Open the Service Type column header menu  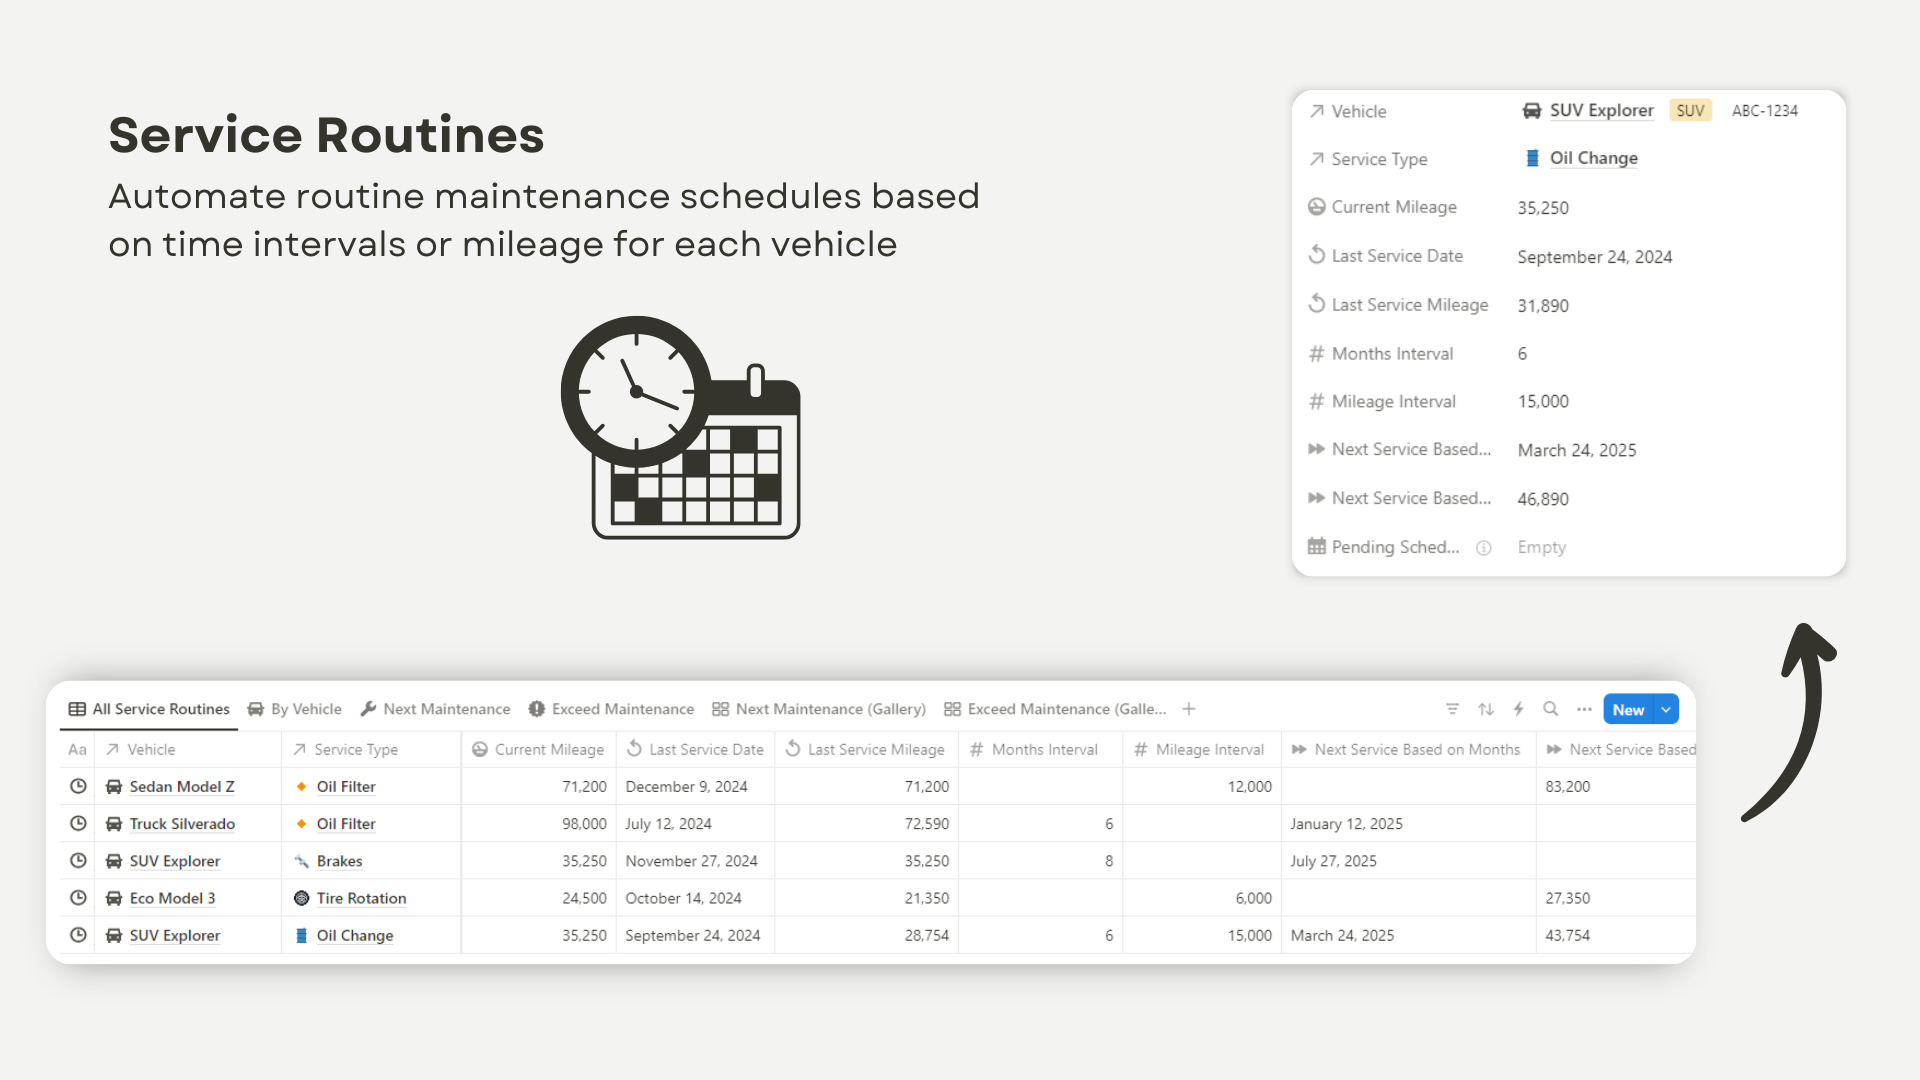pos(371,749)
